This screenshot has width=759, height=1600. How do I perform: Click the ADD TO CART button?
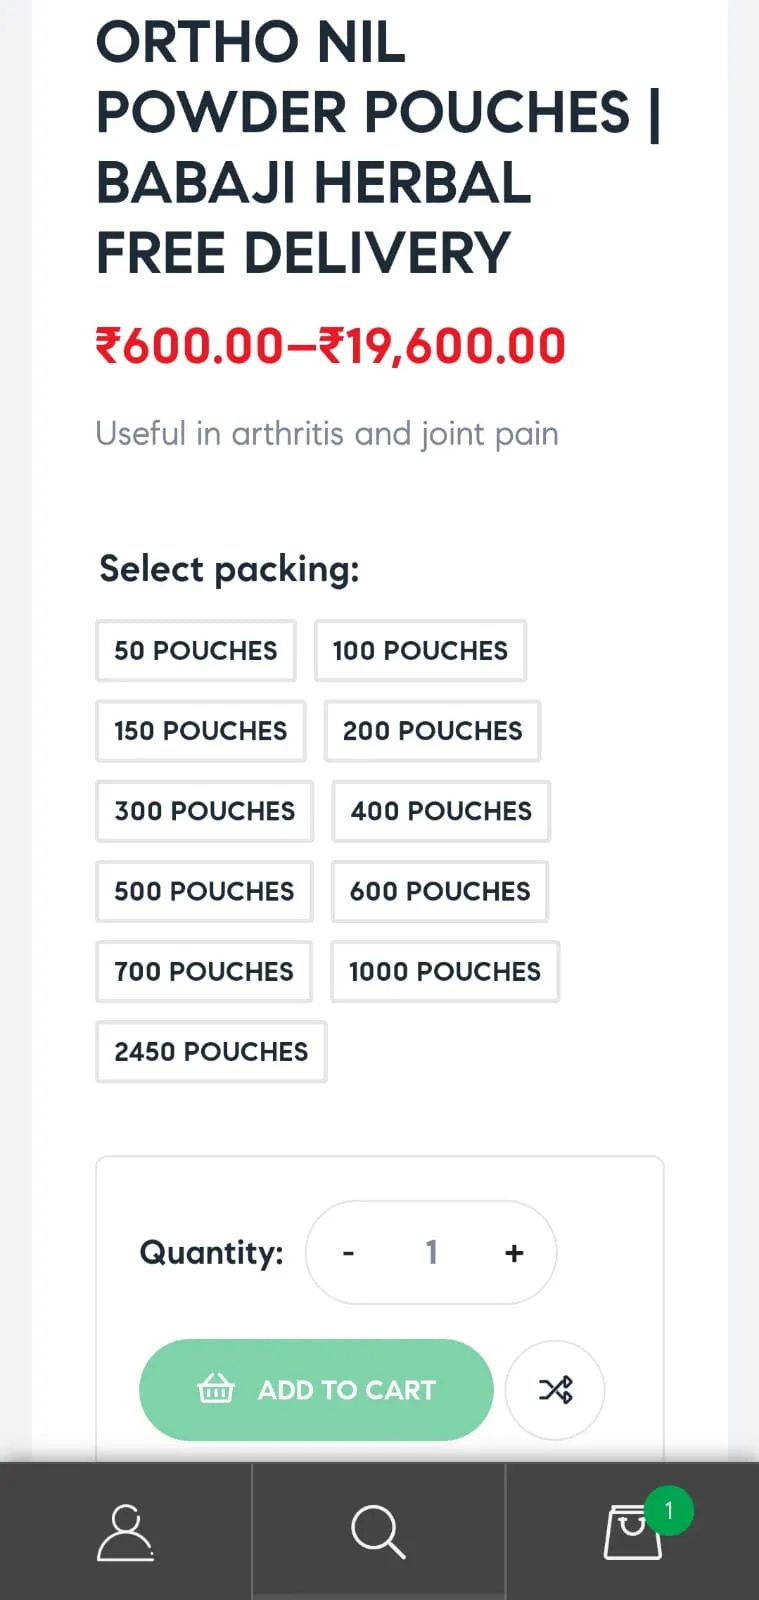(x=316, y=1390)
